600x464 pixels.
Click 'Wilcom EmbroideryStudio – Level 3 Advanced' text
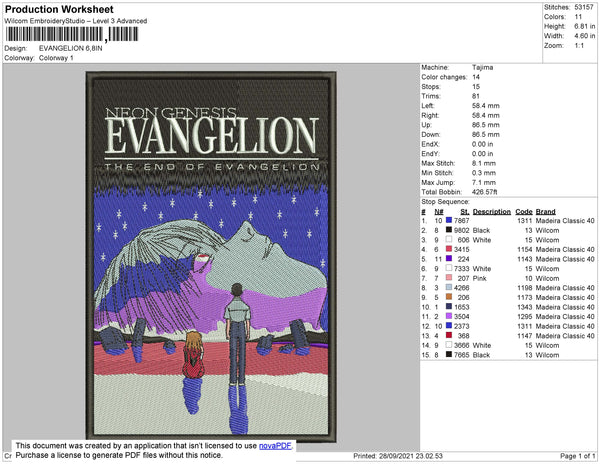pyautogui.click(x=76, y=21)
